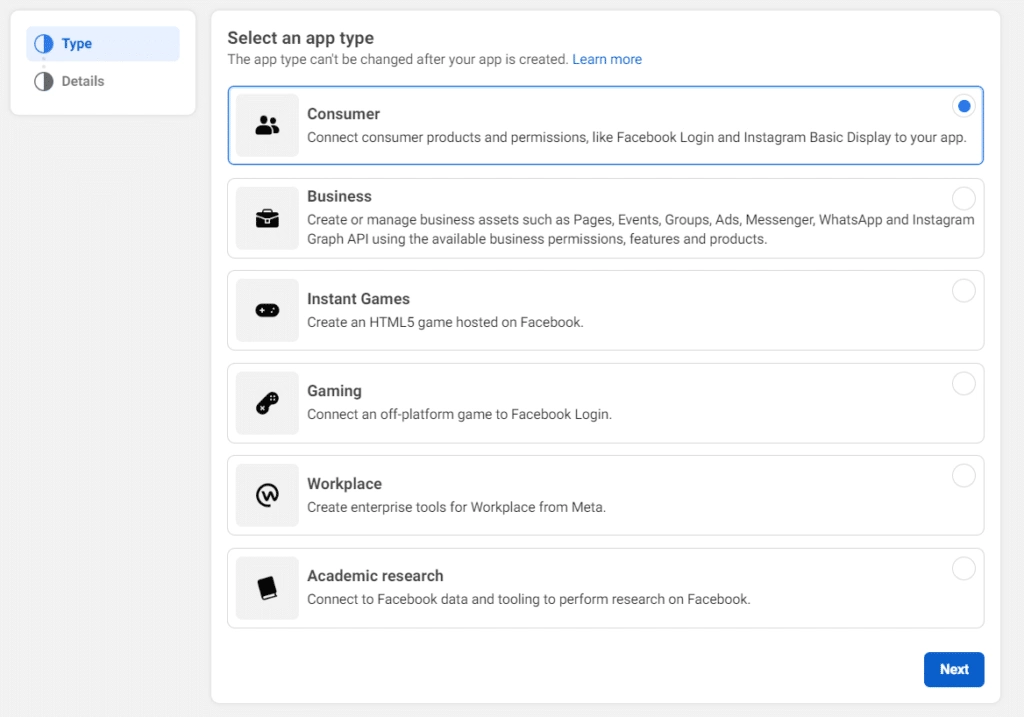This screenshot has width=1024, height=717.
Task: Choose the Instant Games radio button
Action: (963, 291)
